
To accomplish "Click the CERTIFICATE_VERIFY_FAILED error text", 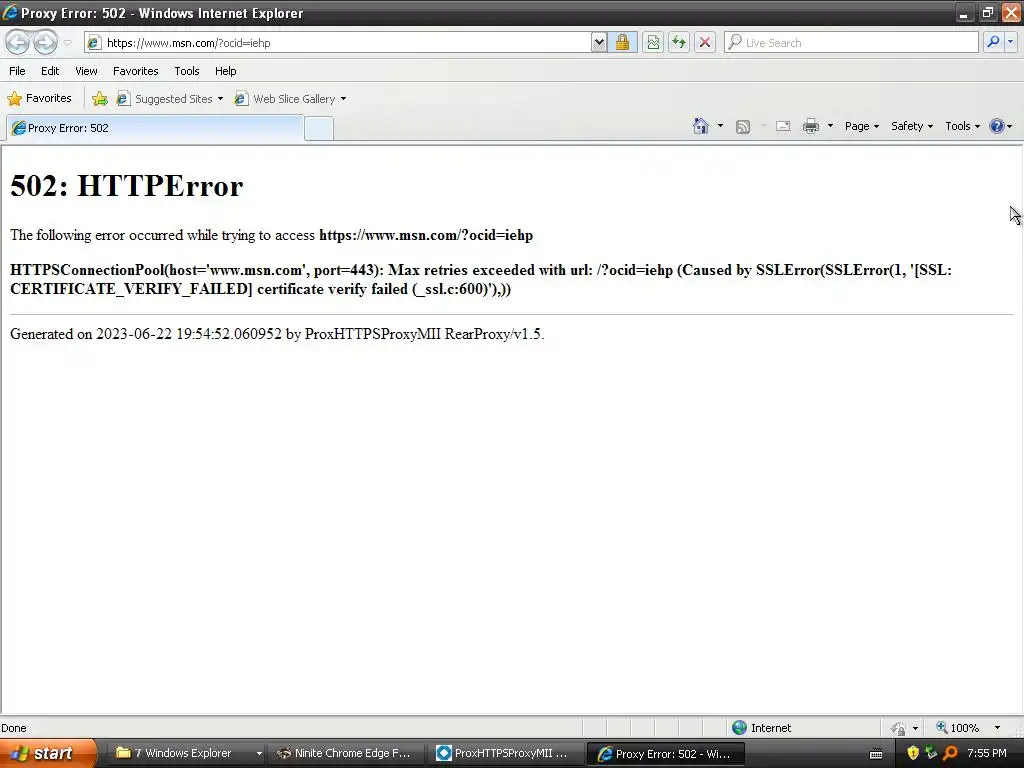I will click(131, 289).
